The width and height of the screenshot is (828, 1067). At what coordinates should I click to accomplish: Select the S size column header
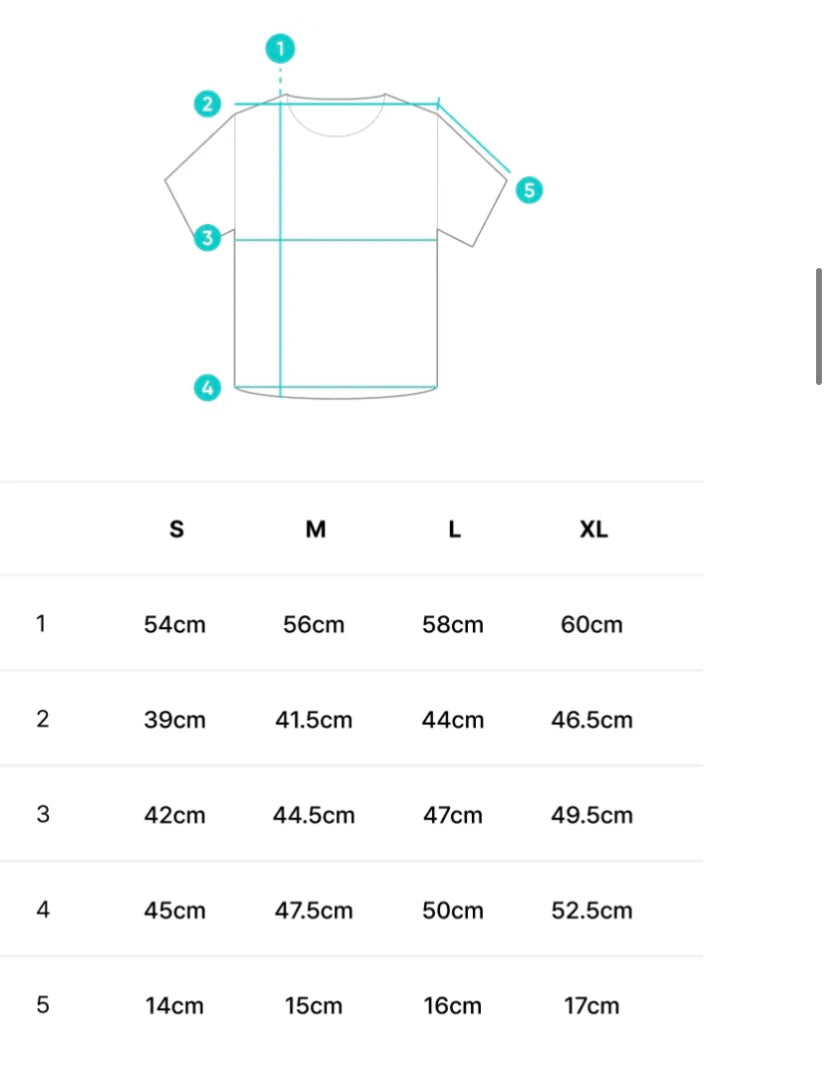(176, 529)
